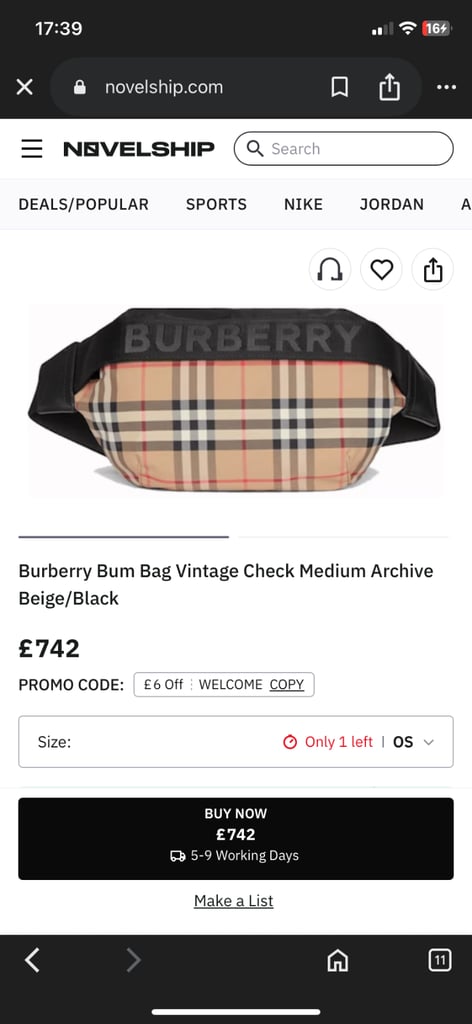Add bag to wishlist with heart icon
This screenshot has height=1024, width=472.
pos(381,269)
